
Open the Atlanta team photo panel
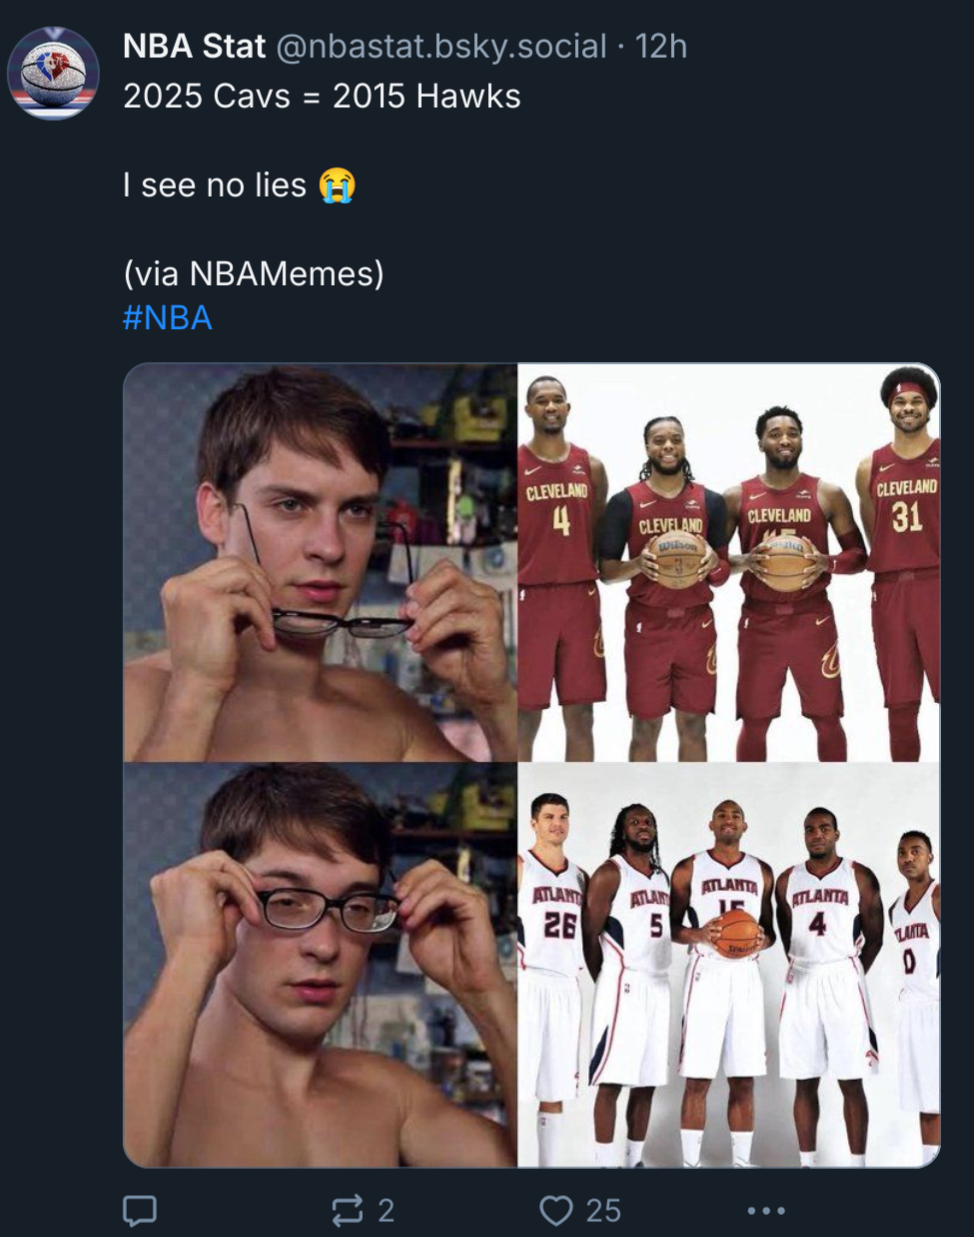click(729, 966)
